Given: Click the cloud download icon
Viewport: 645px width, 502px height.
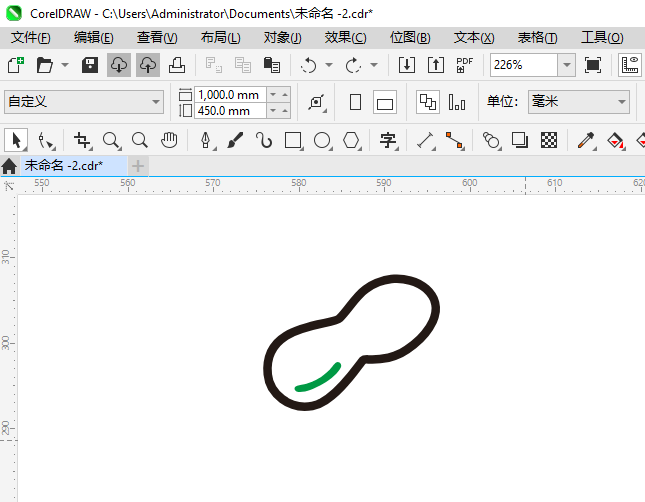Looking at the screenshot, I should pos(119,65).
